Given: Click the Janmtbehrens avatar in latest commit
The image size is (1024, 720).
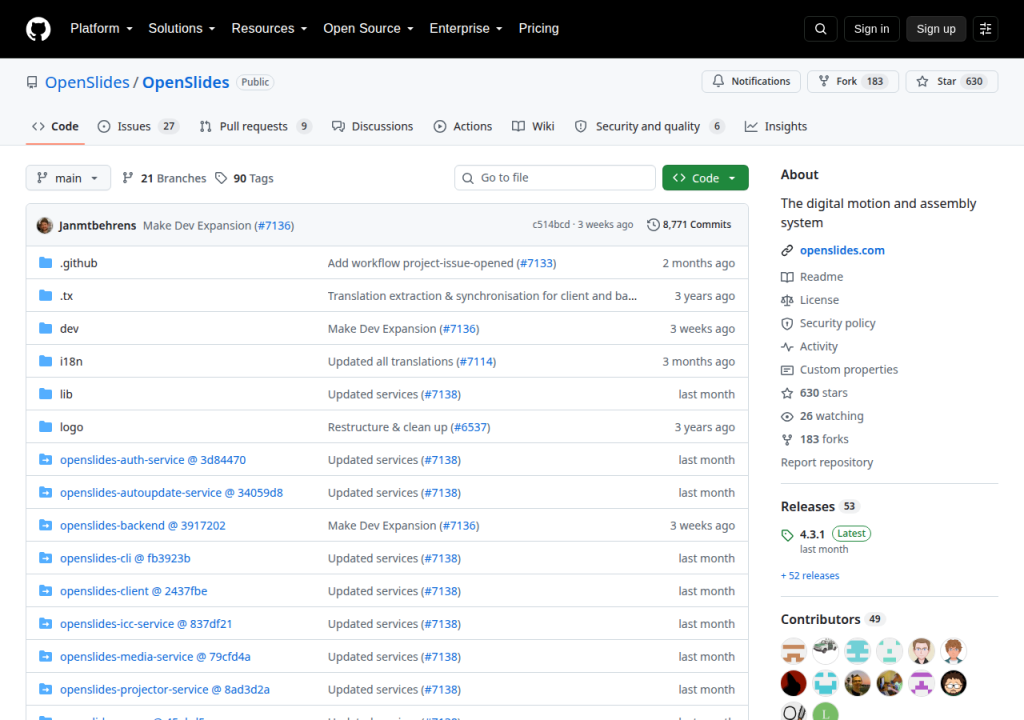Looking at the screenshot, I should (44, 225).
